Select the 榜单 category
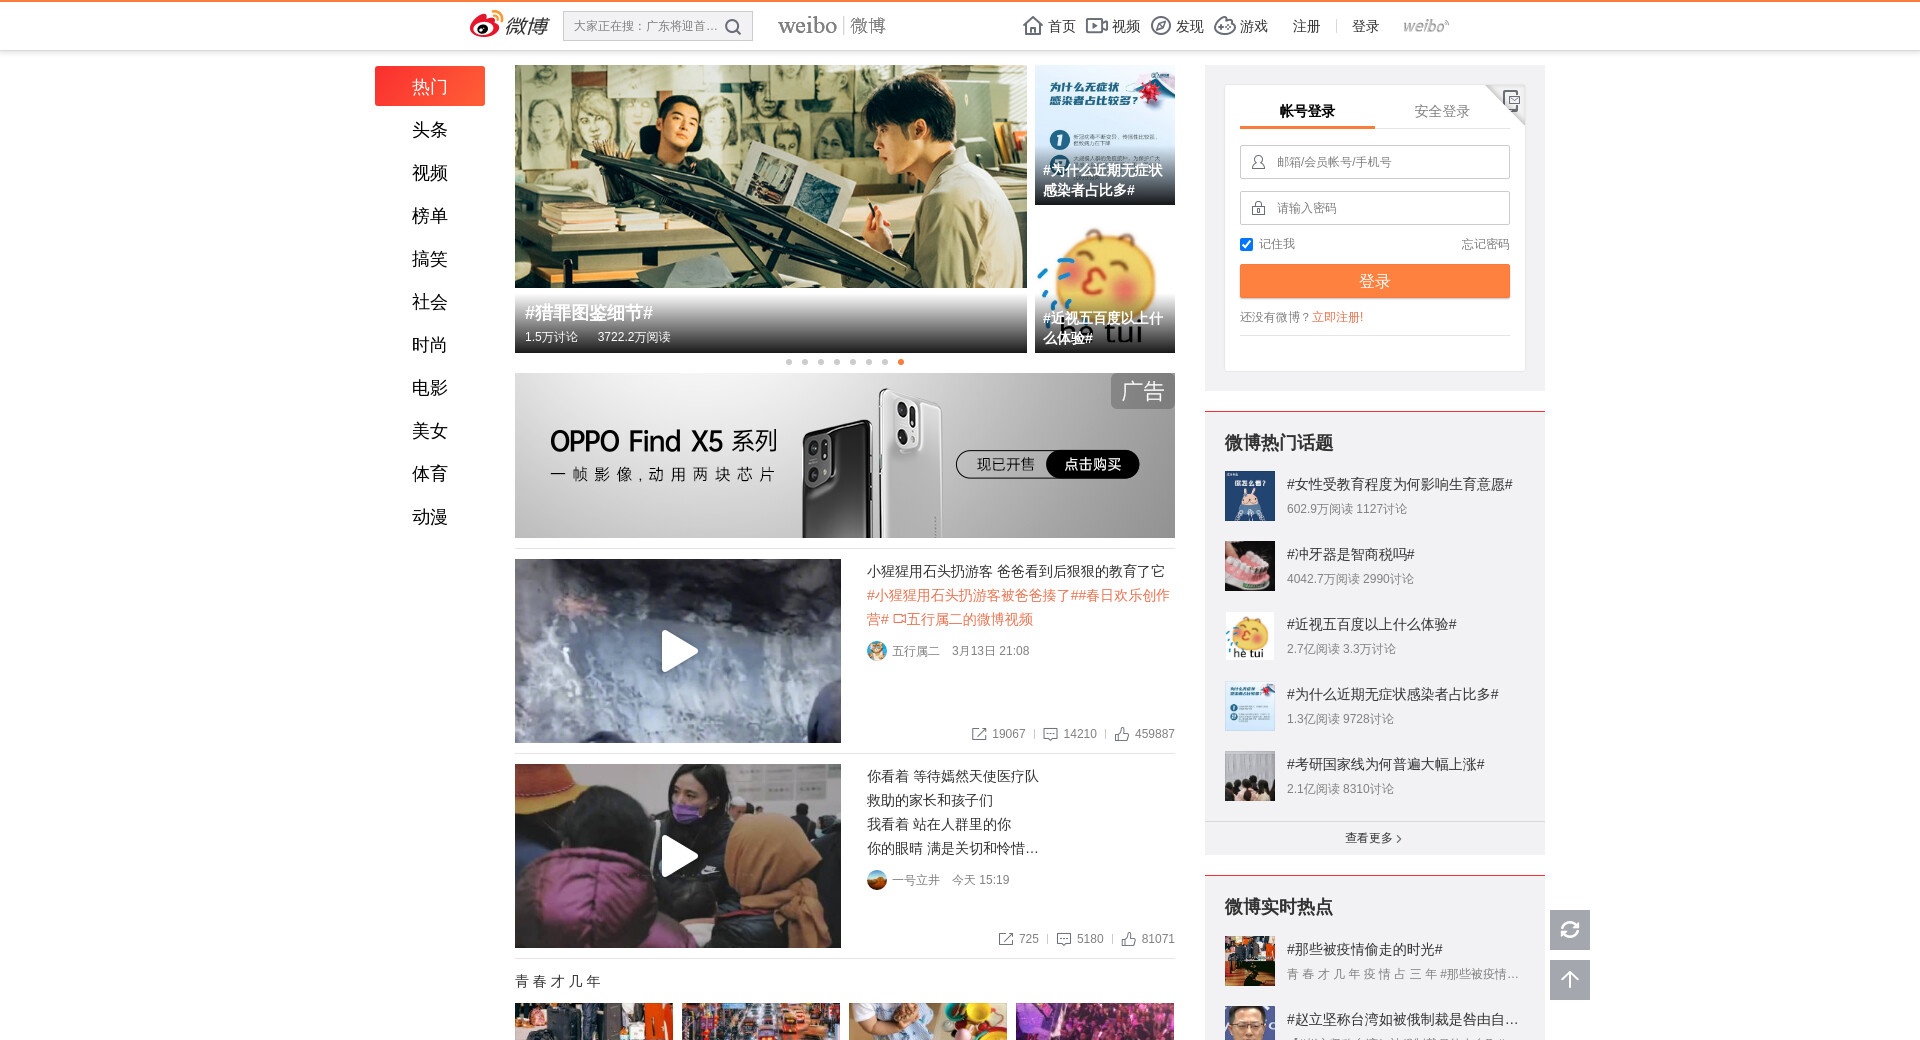Screen dimensions: 1920x1040 tap(430, 216)
